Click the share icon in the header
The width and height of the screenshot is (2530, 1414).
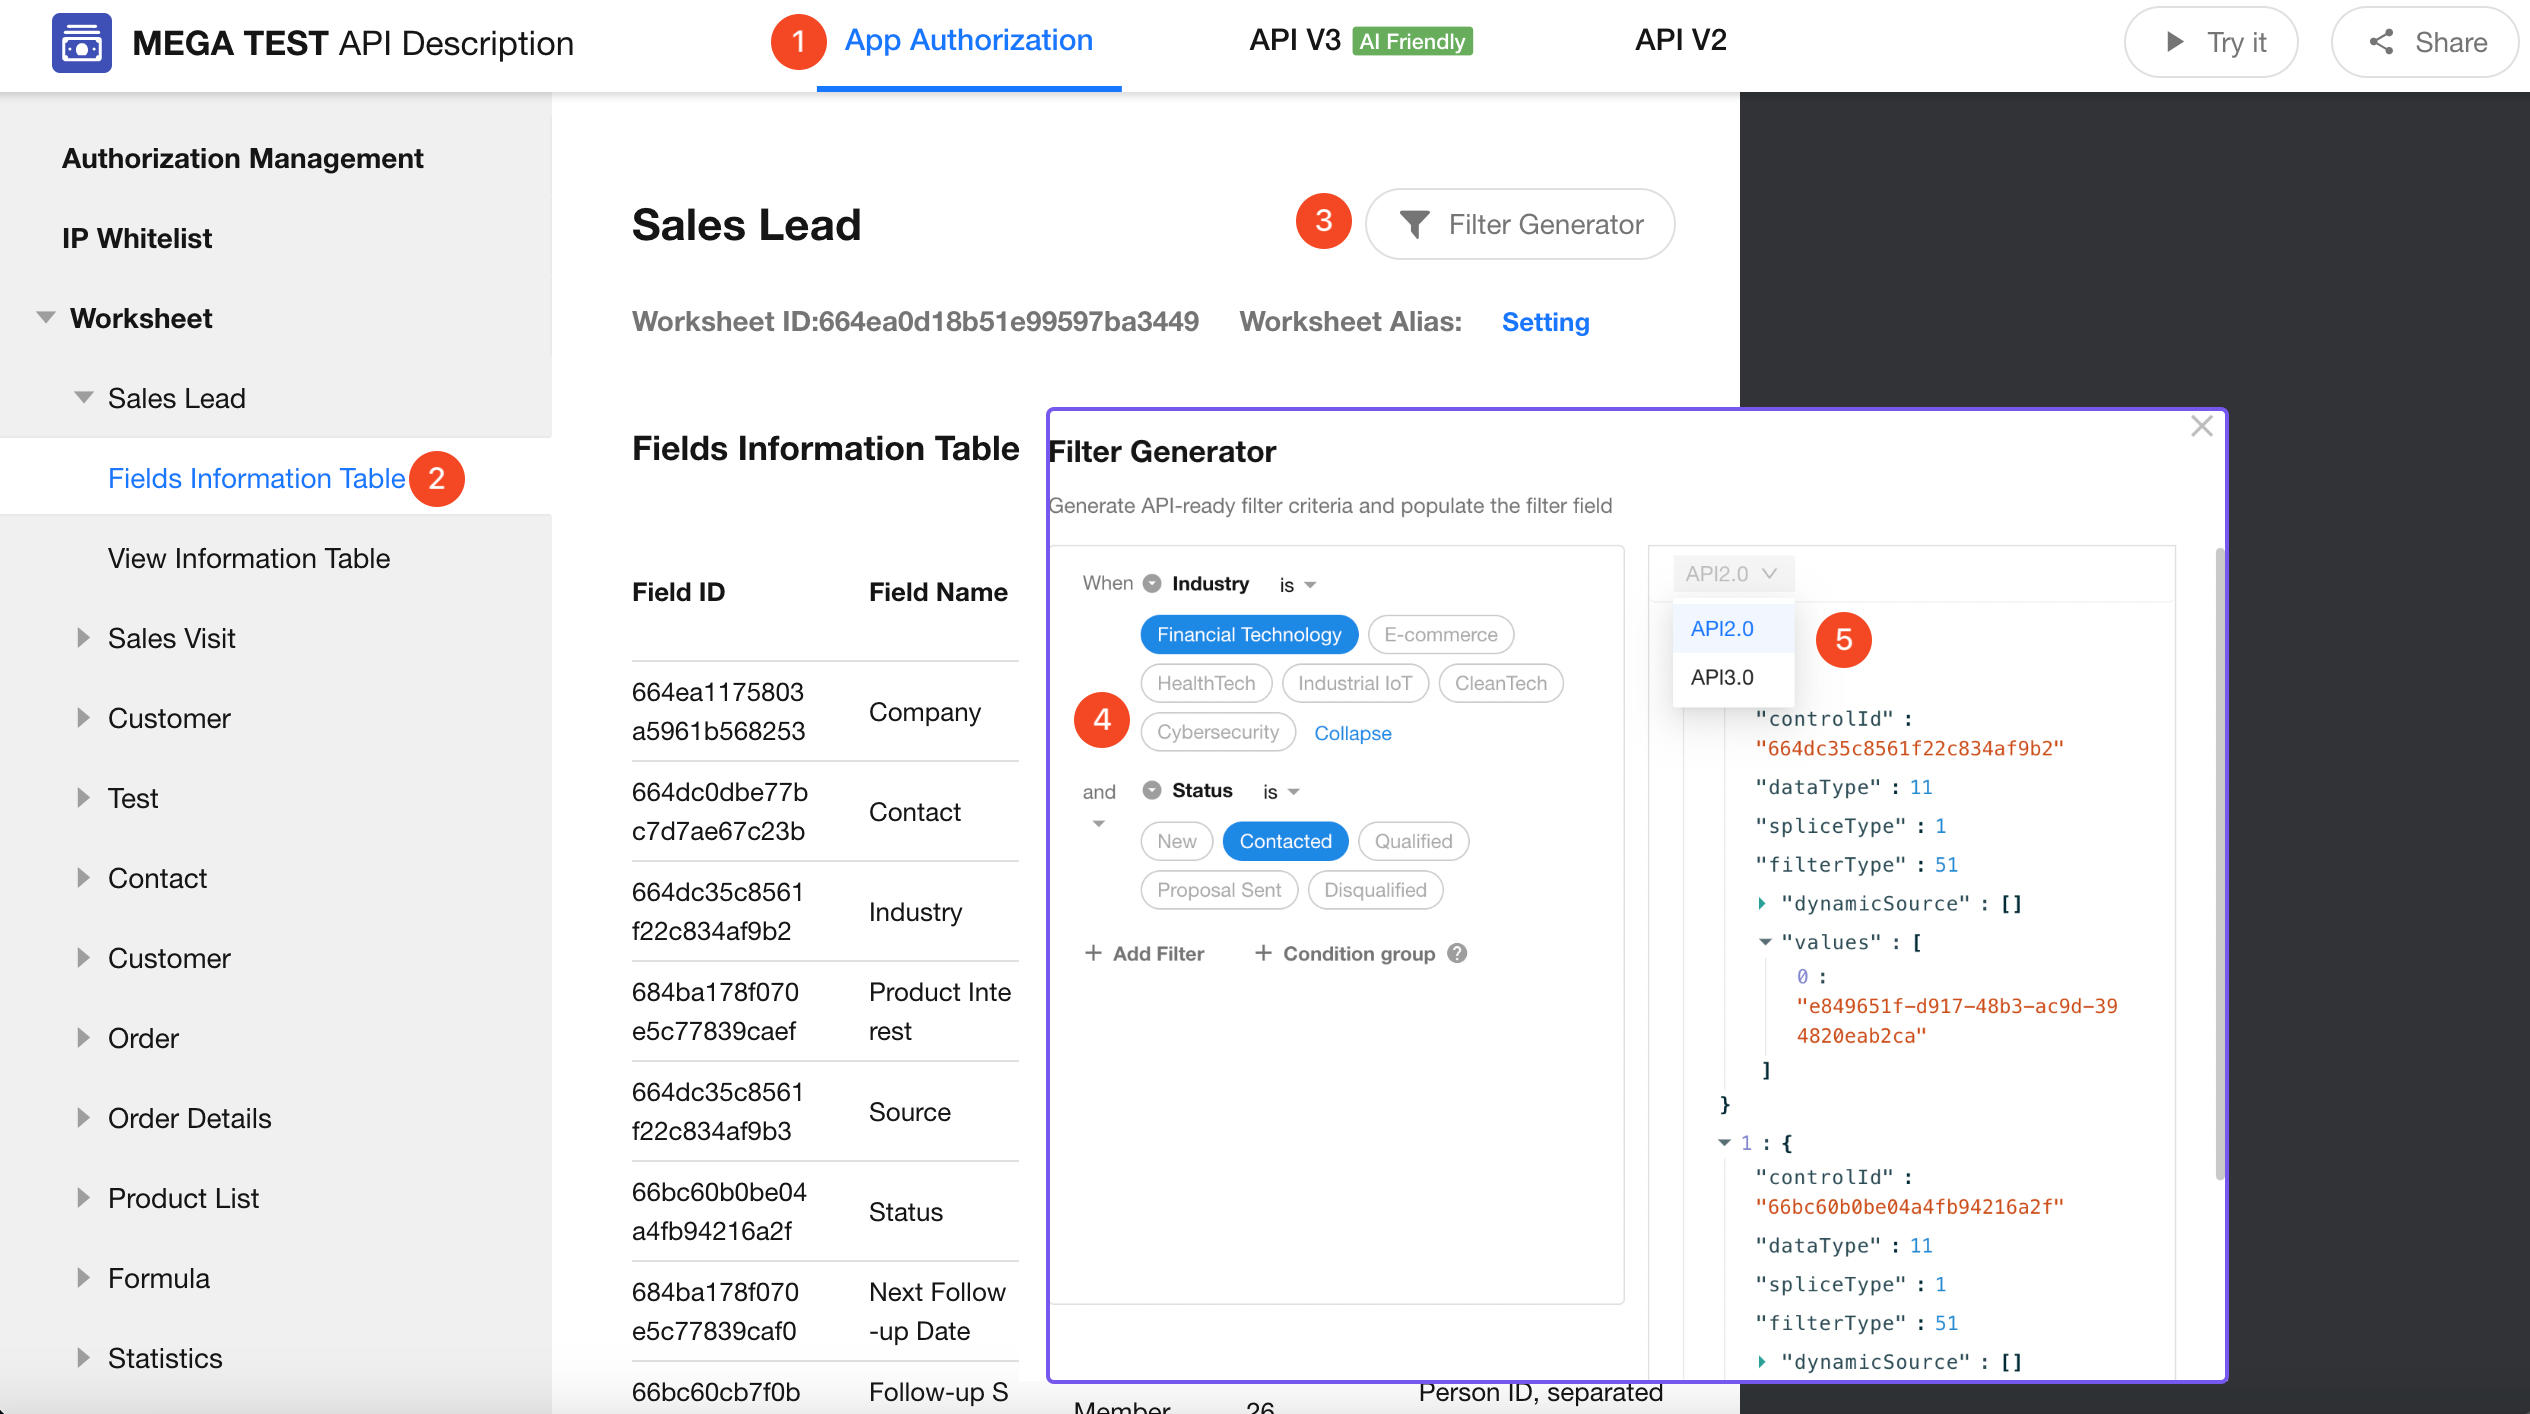point(2382,42)
